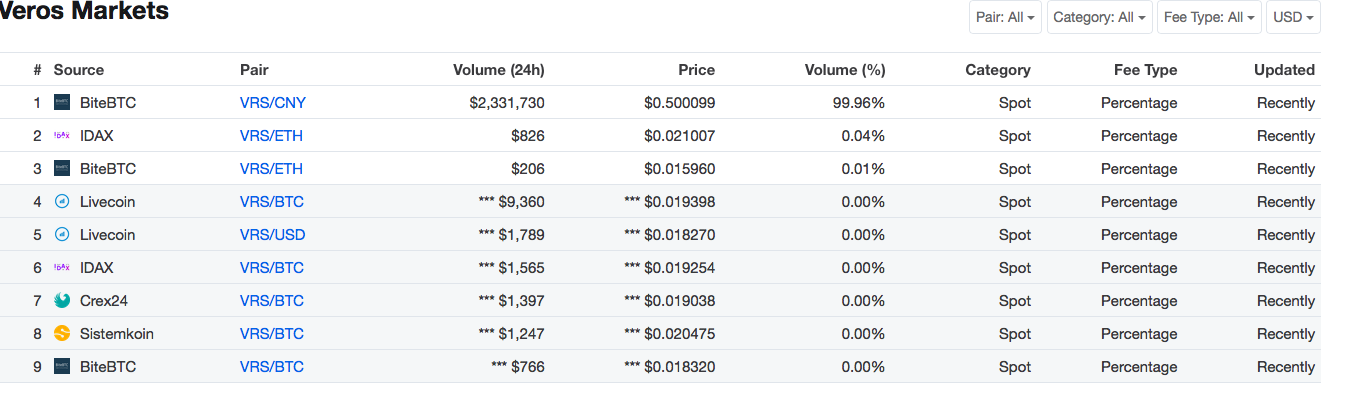Click the BiteBTC logo in row 9

62,366
